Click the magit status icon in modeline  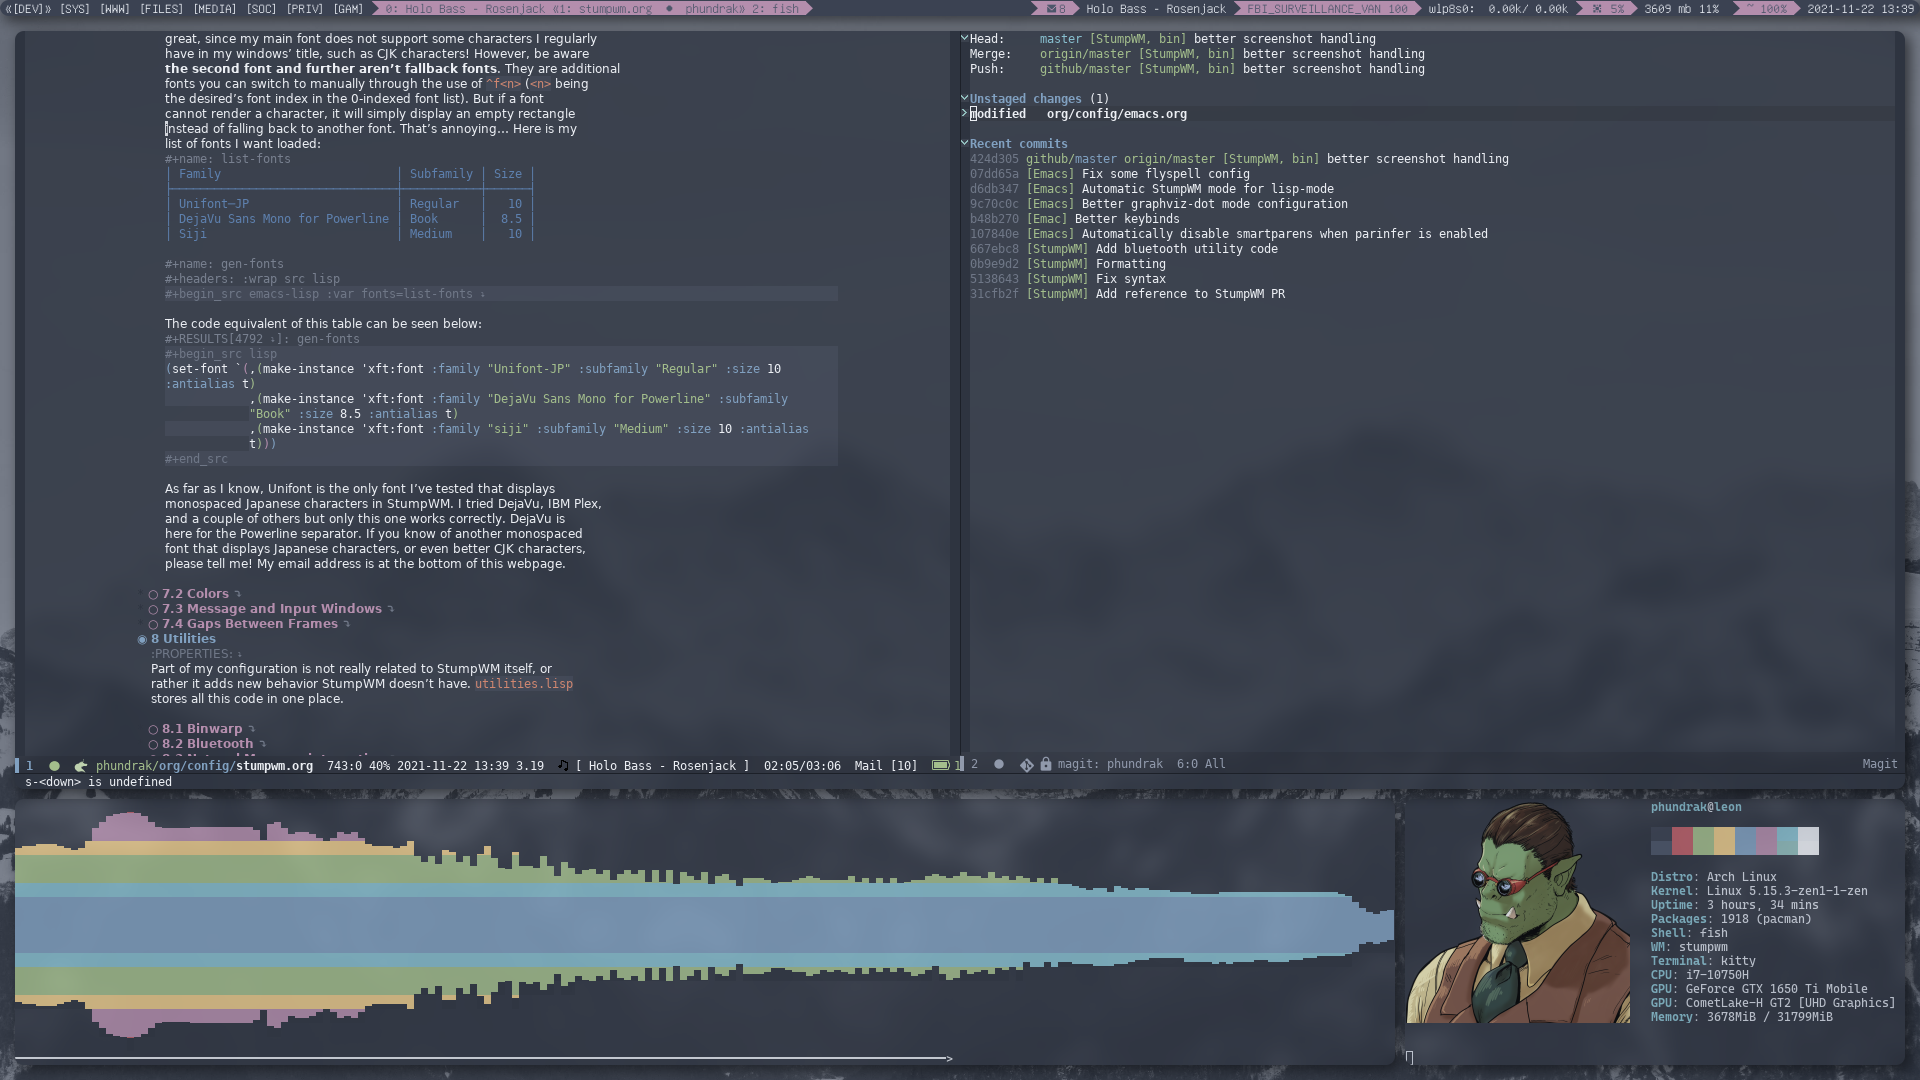tap(1027, 765)
